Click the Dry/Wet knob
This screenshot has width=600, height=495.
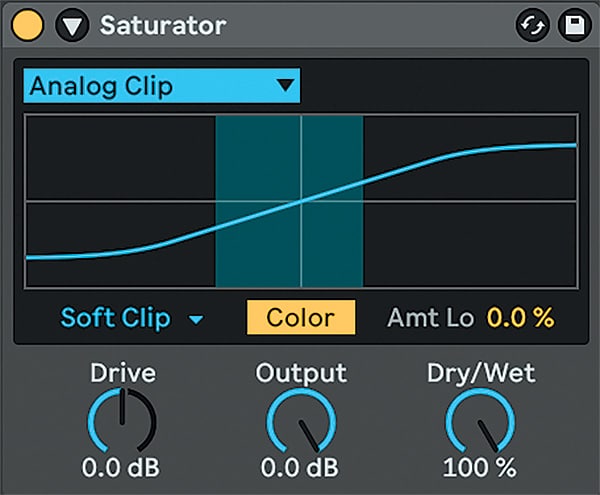click(x=480, y=421)
